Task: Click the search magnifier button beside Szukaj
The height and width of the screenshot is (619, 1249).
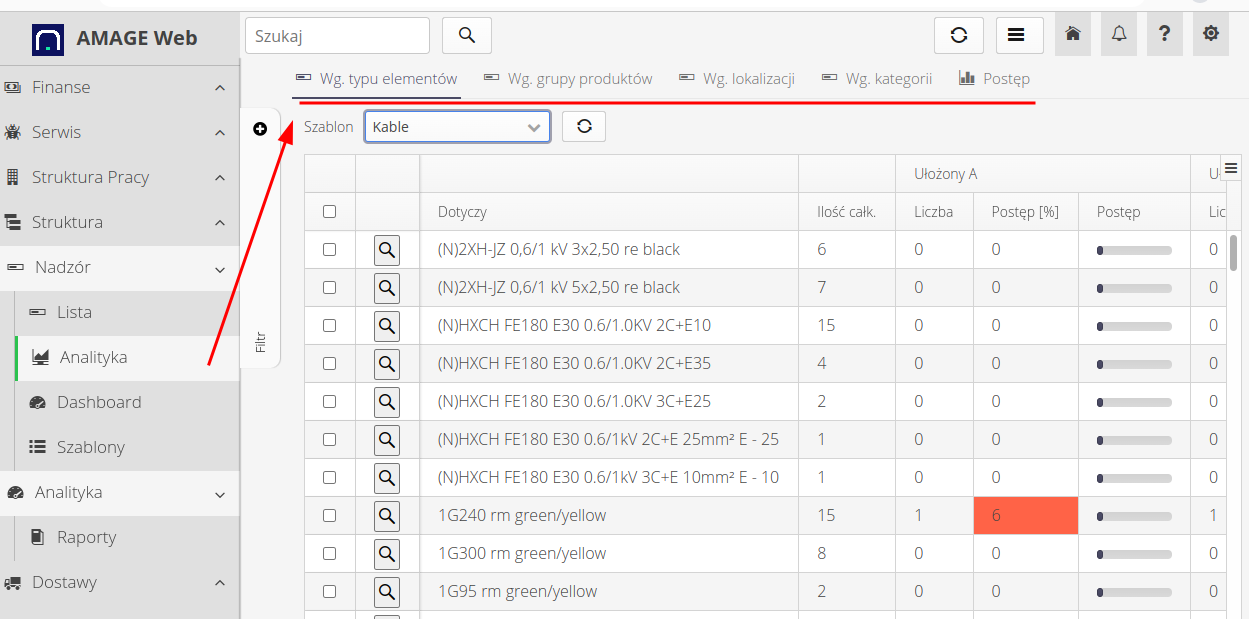Action: tap(466, 35)
